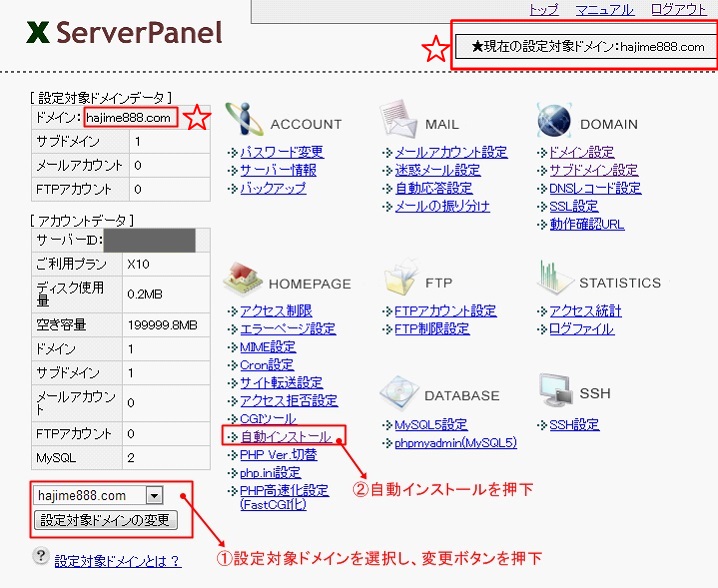Open アクセス制限 link
The width and height of the screenshot is (718, 588).
point(276,311)
